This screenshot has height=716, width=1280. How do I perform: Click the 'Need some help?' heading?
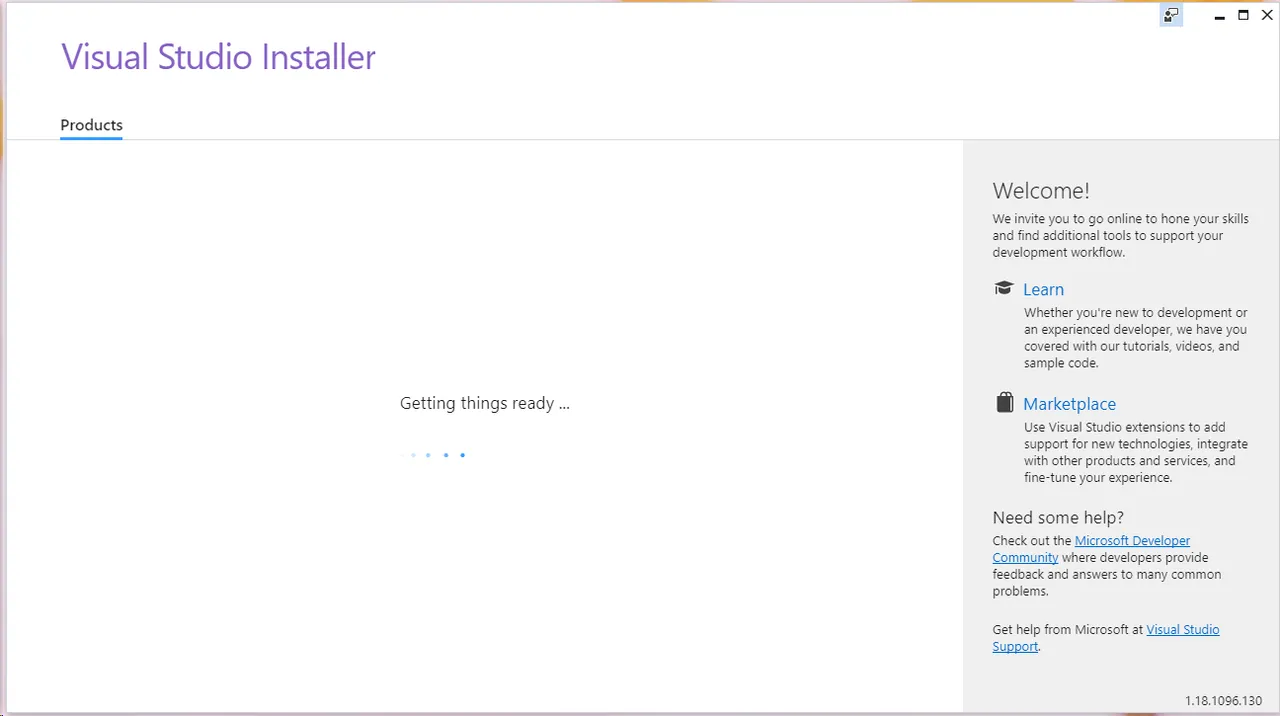[x=1058, y=517]
